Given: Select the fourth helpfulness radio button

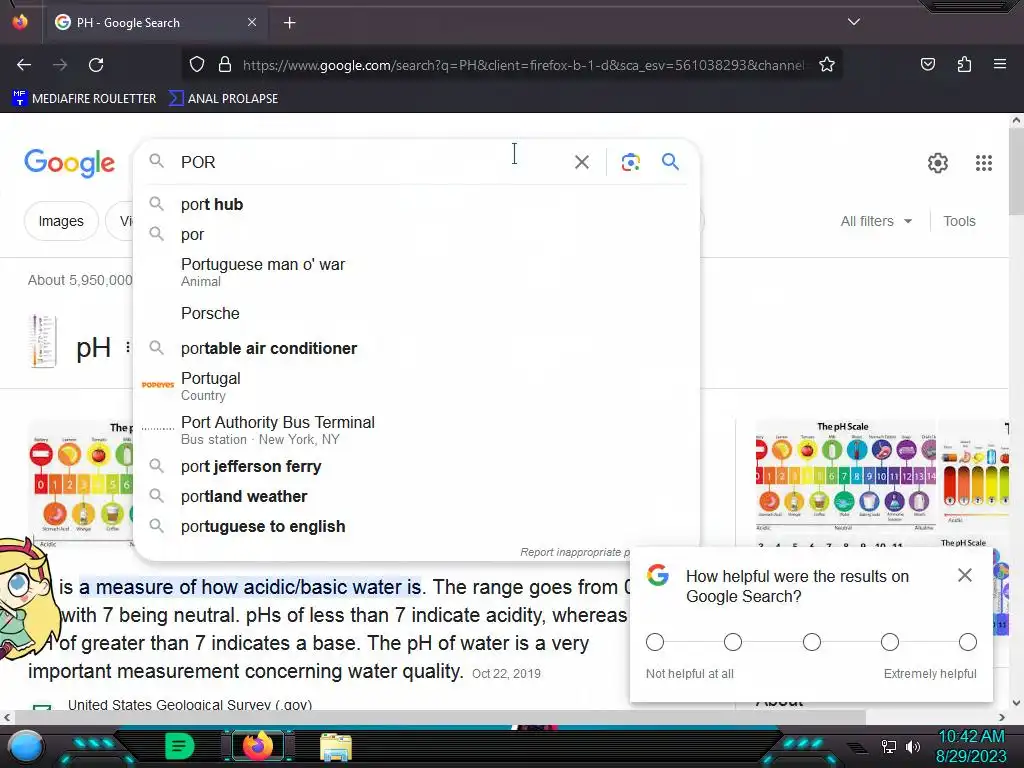Looking at the screenshot, I should click(x=889, y=642).
